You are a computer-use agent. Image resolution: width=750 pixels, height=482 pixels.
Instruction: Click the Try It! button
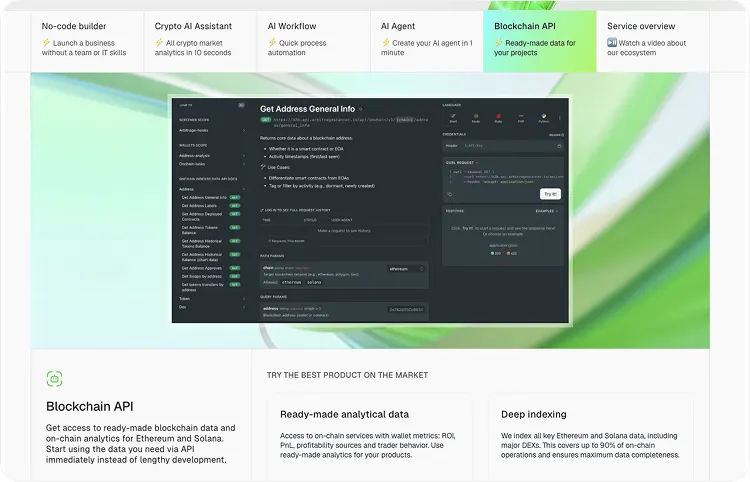click(x=550, y=194)
